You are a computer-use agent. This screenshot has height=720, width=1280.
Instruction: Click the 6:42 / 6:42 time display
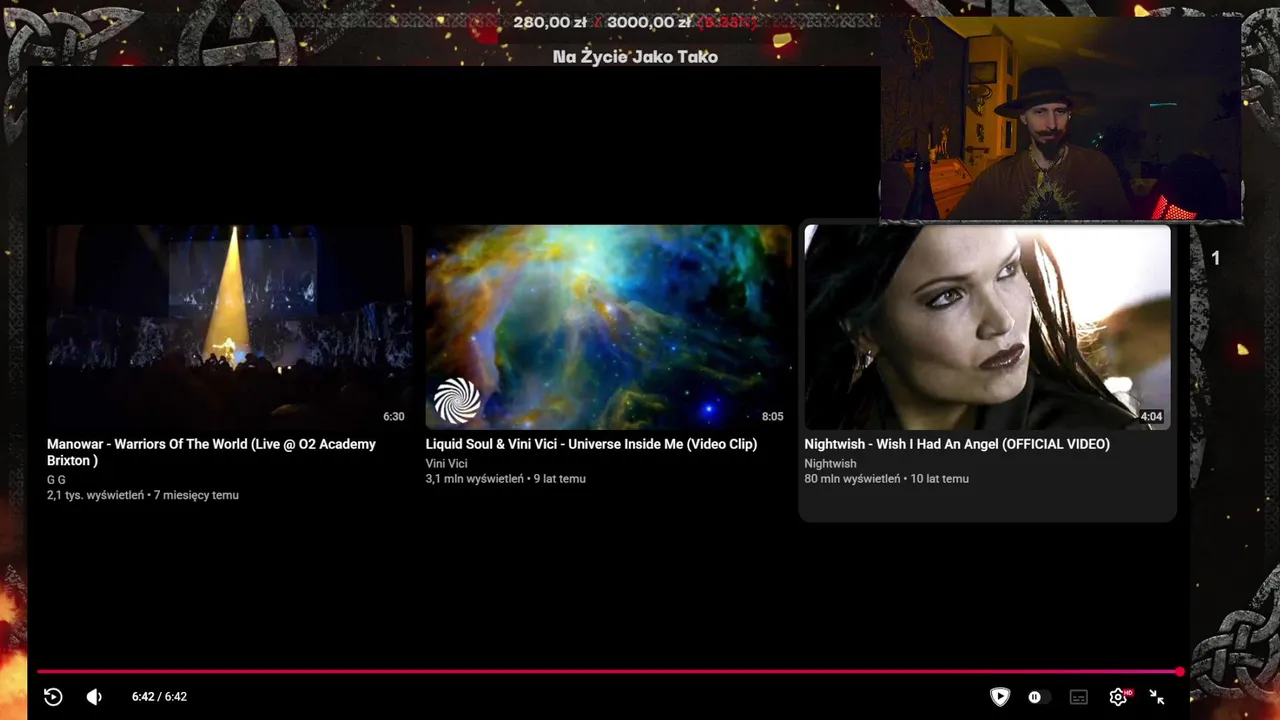[159, 697]
